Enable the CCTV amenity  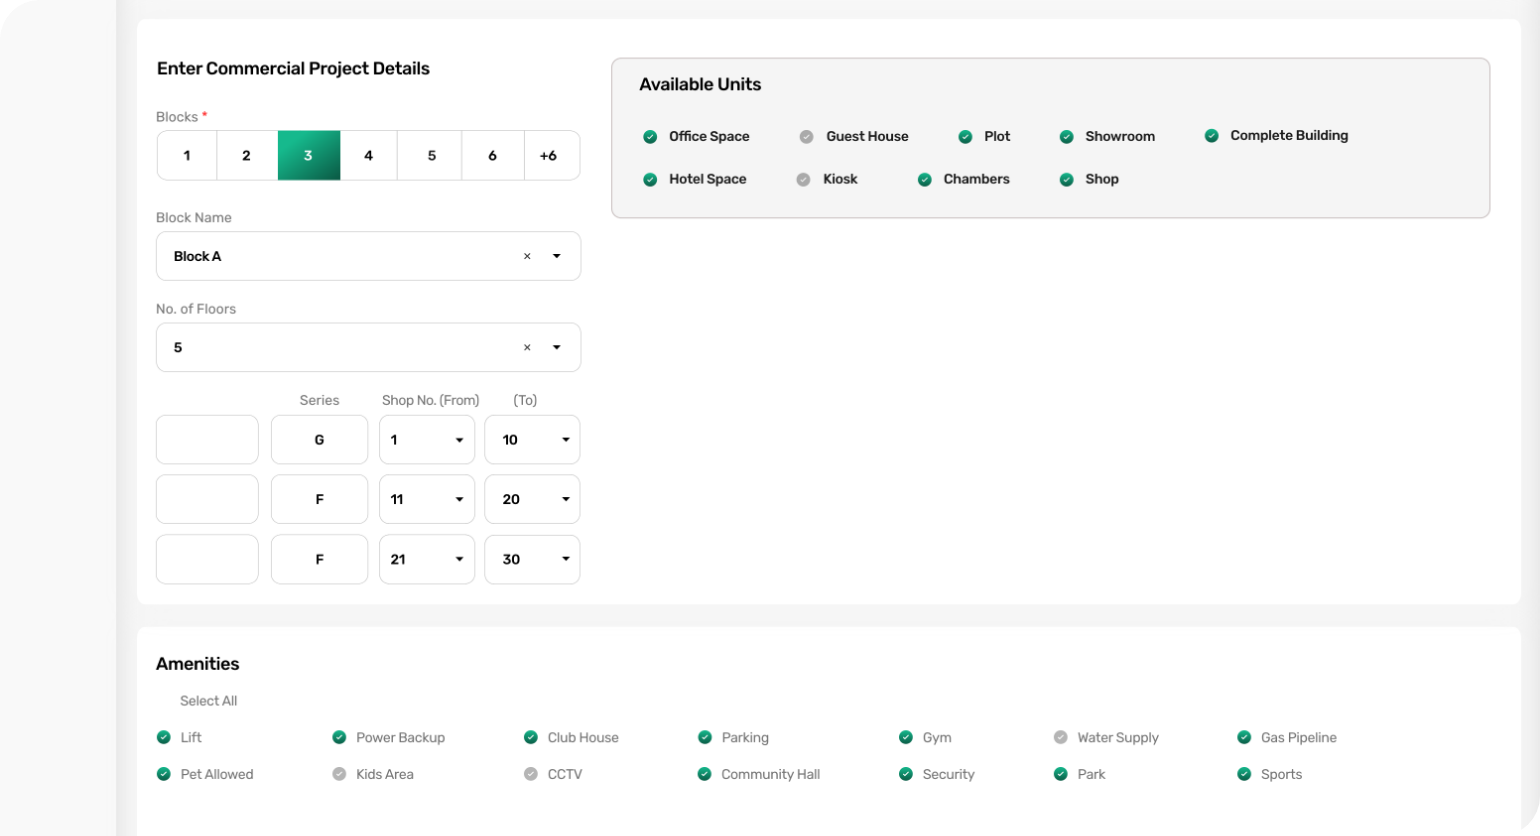coord(531,775)
